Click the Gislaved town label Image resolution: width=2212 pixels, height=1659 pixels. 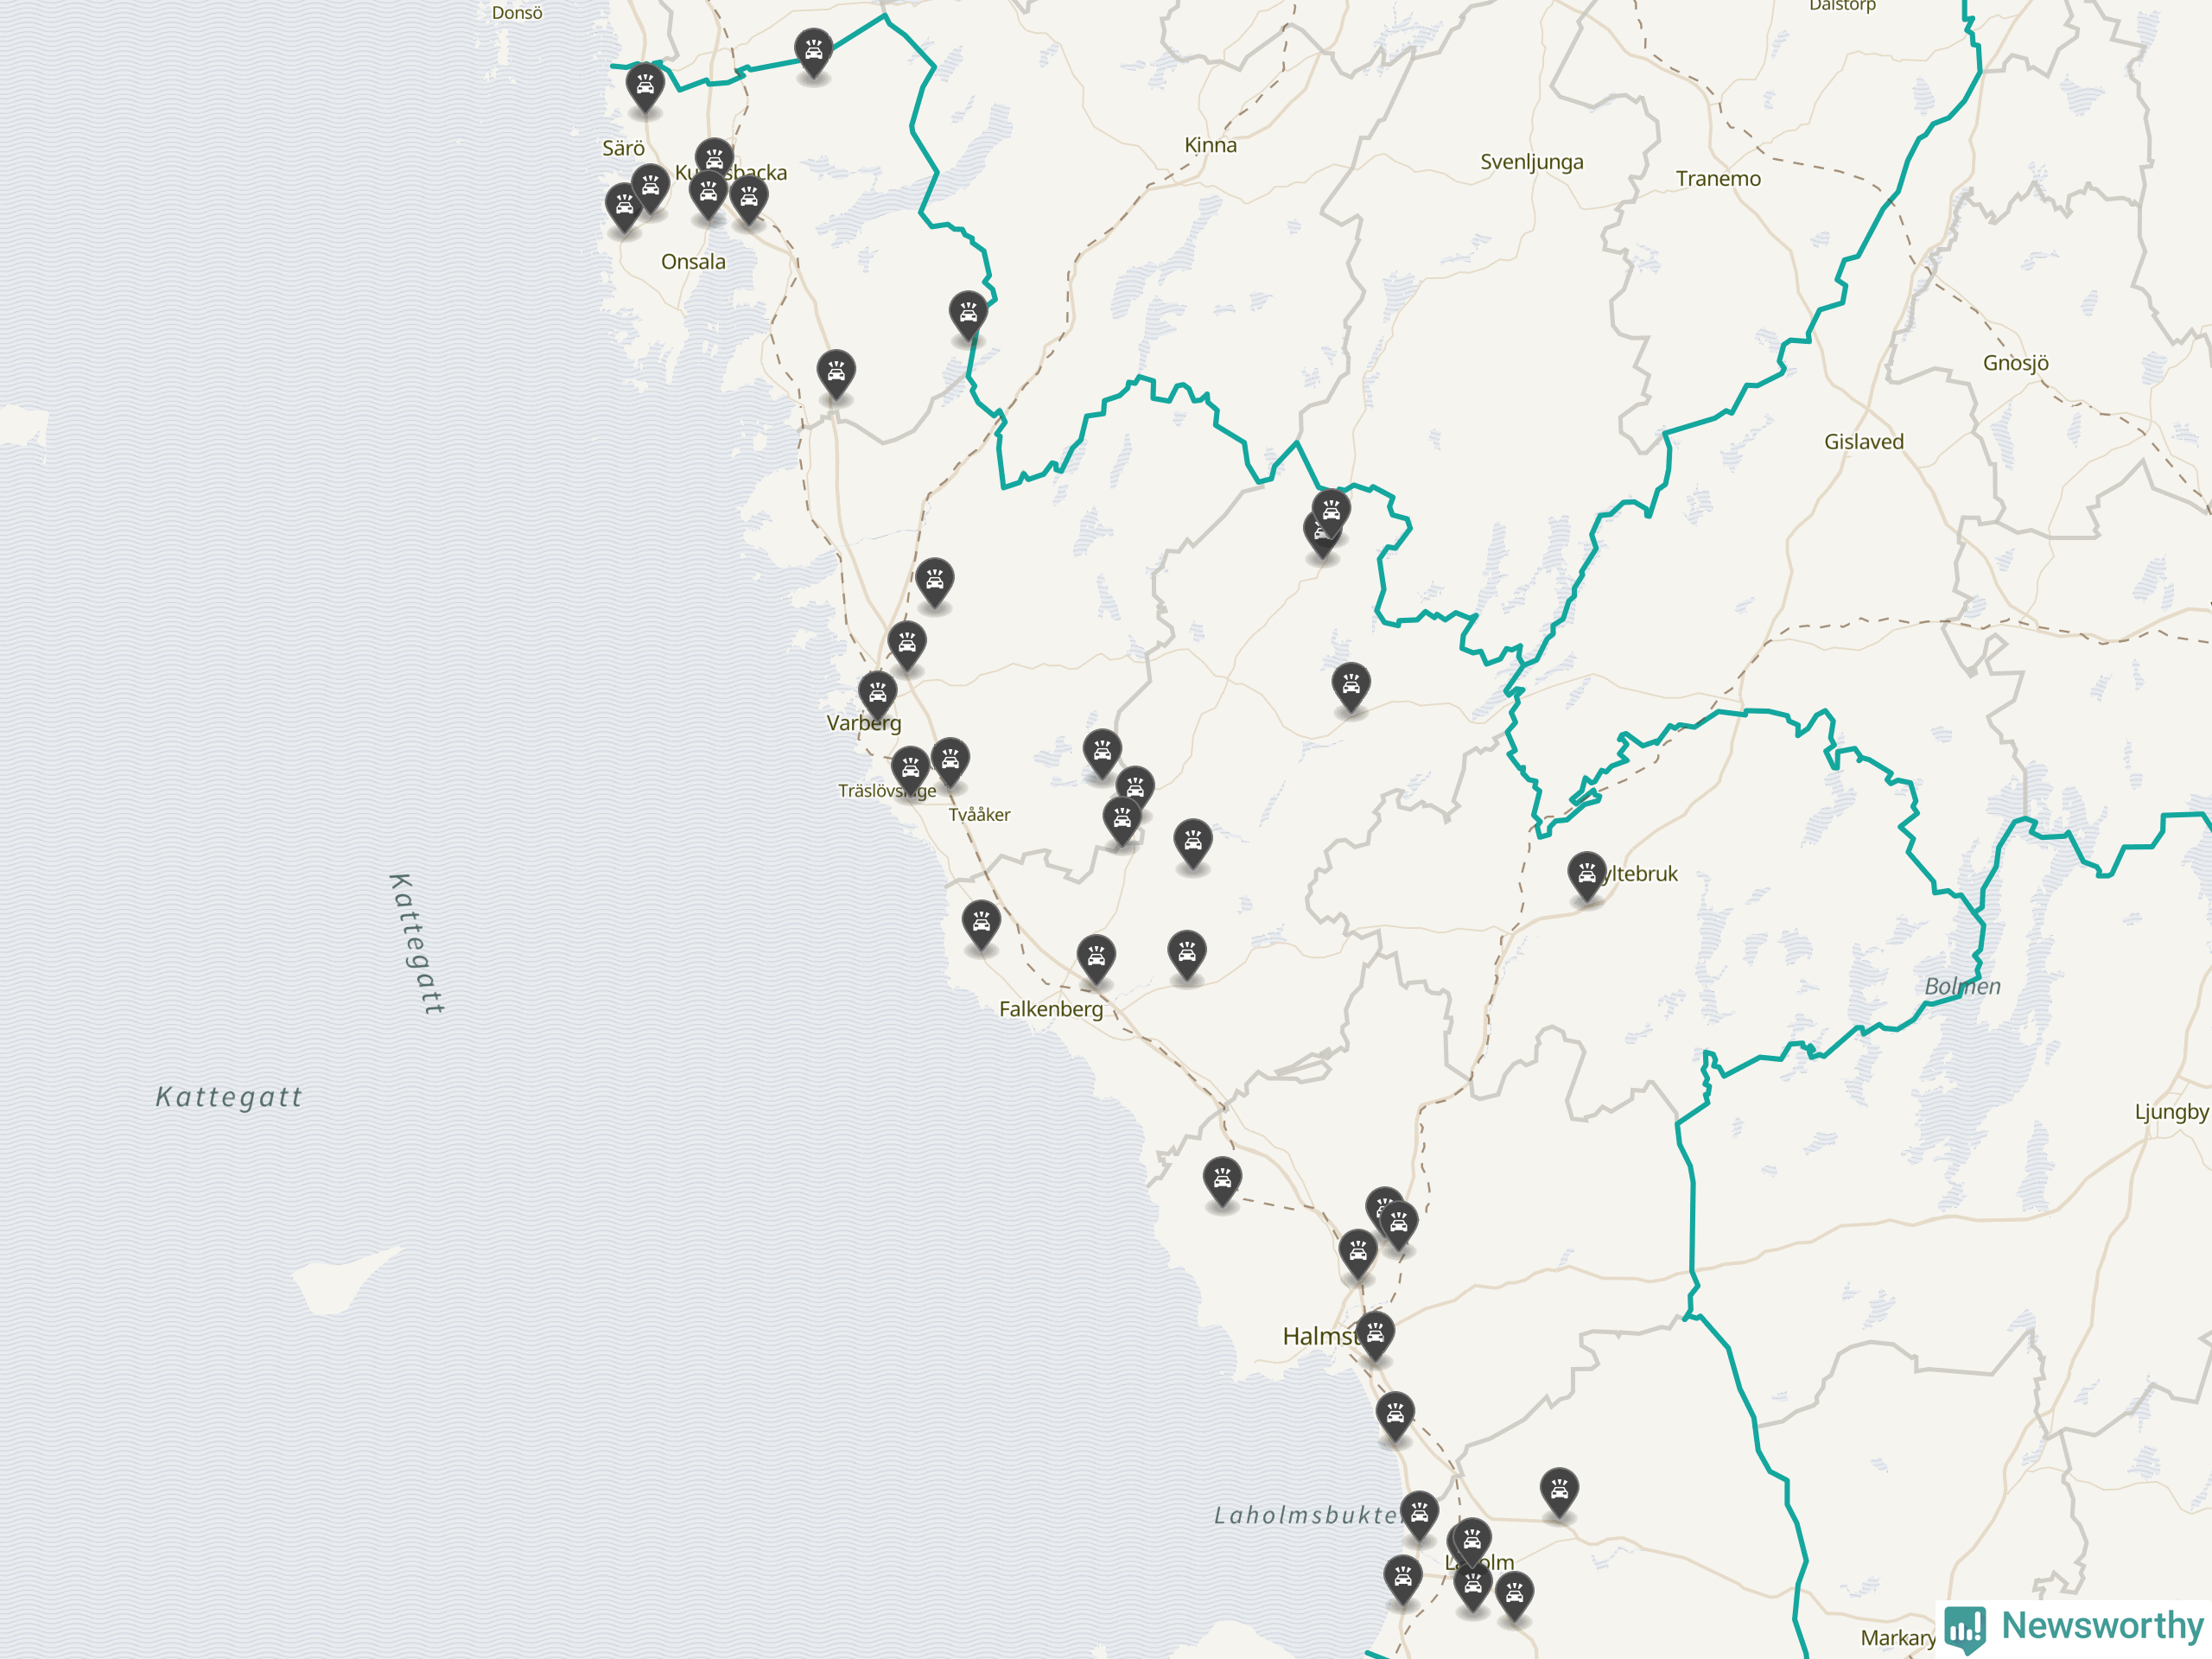pos(1864,441)
